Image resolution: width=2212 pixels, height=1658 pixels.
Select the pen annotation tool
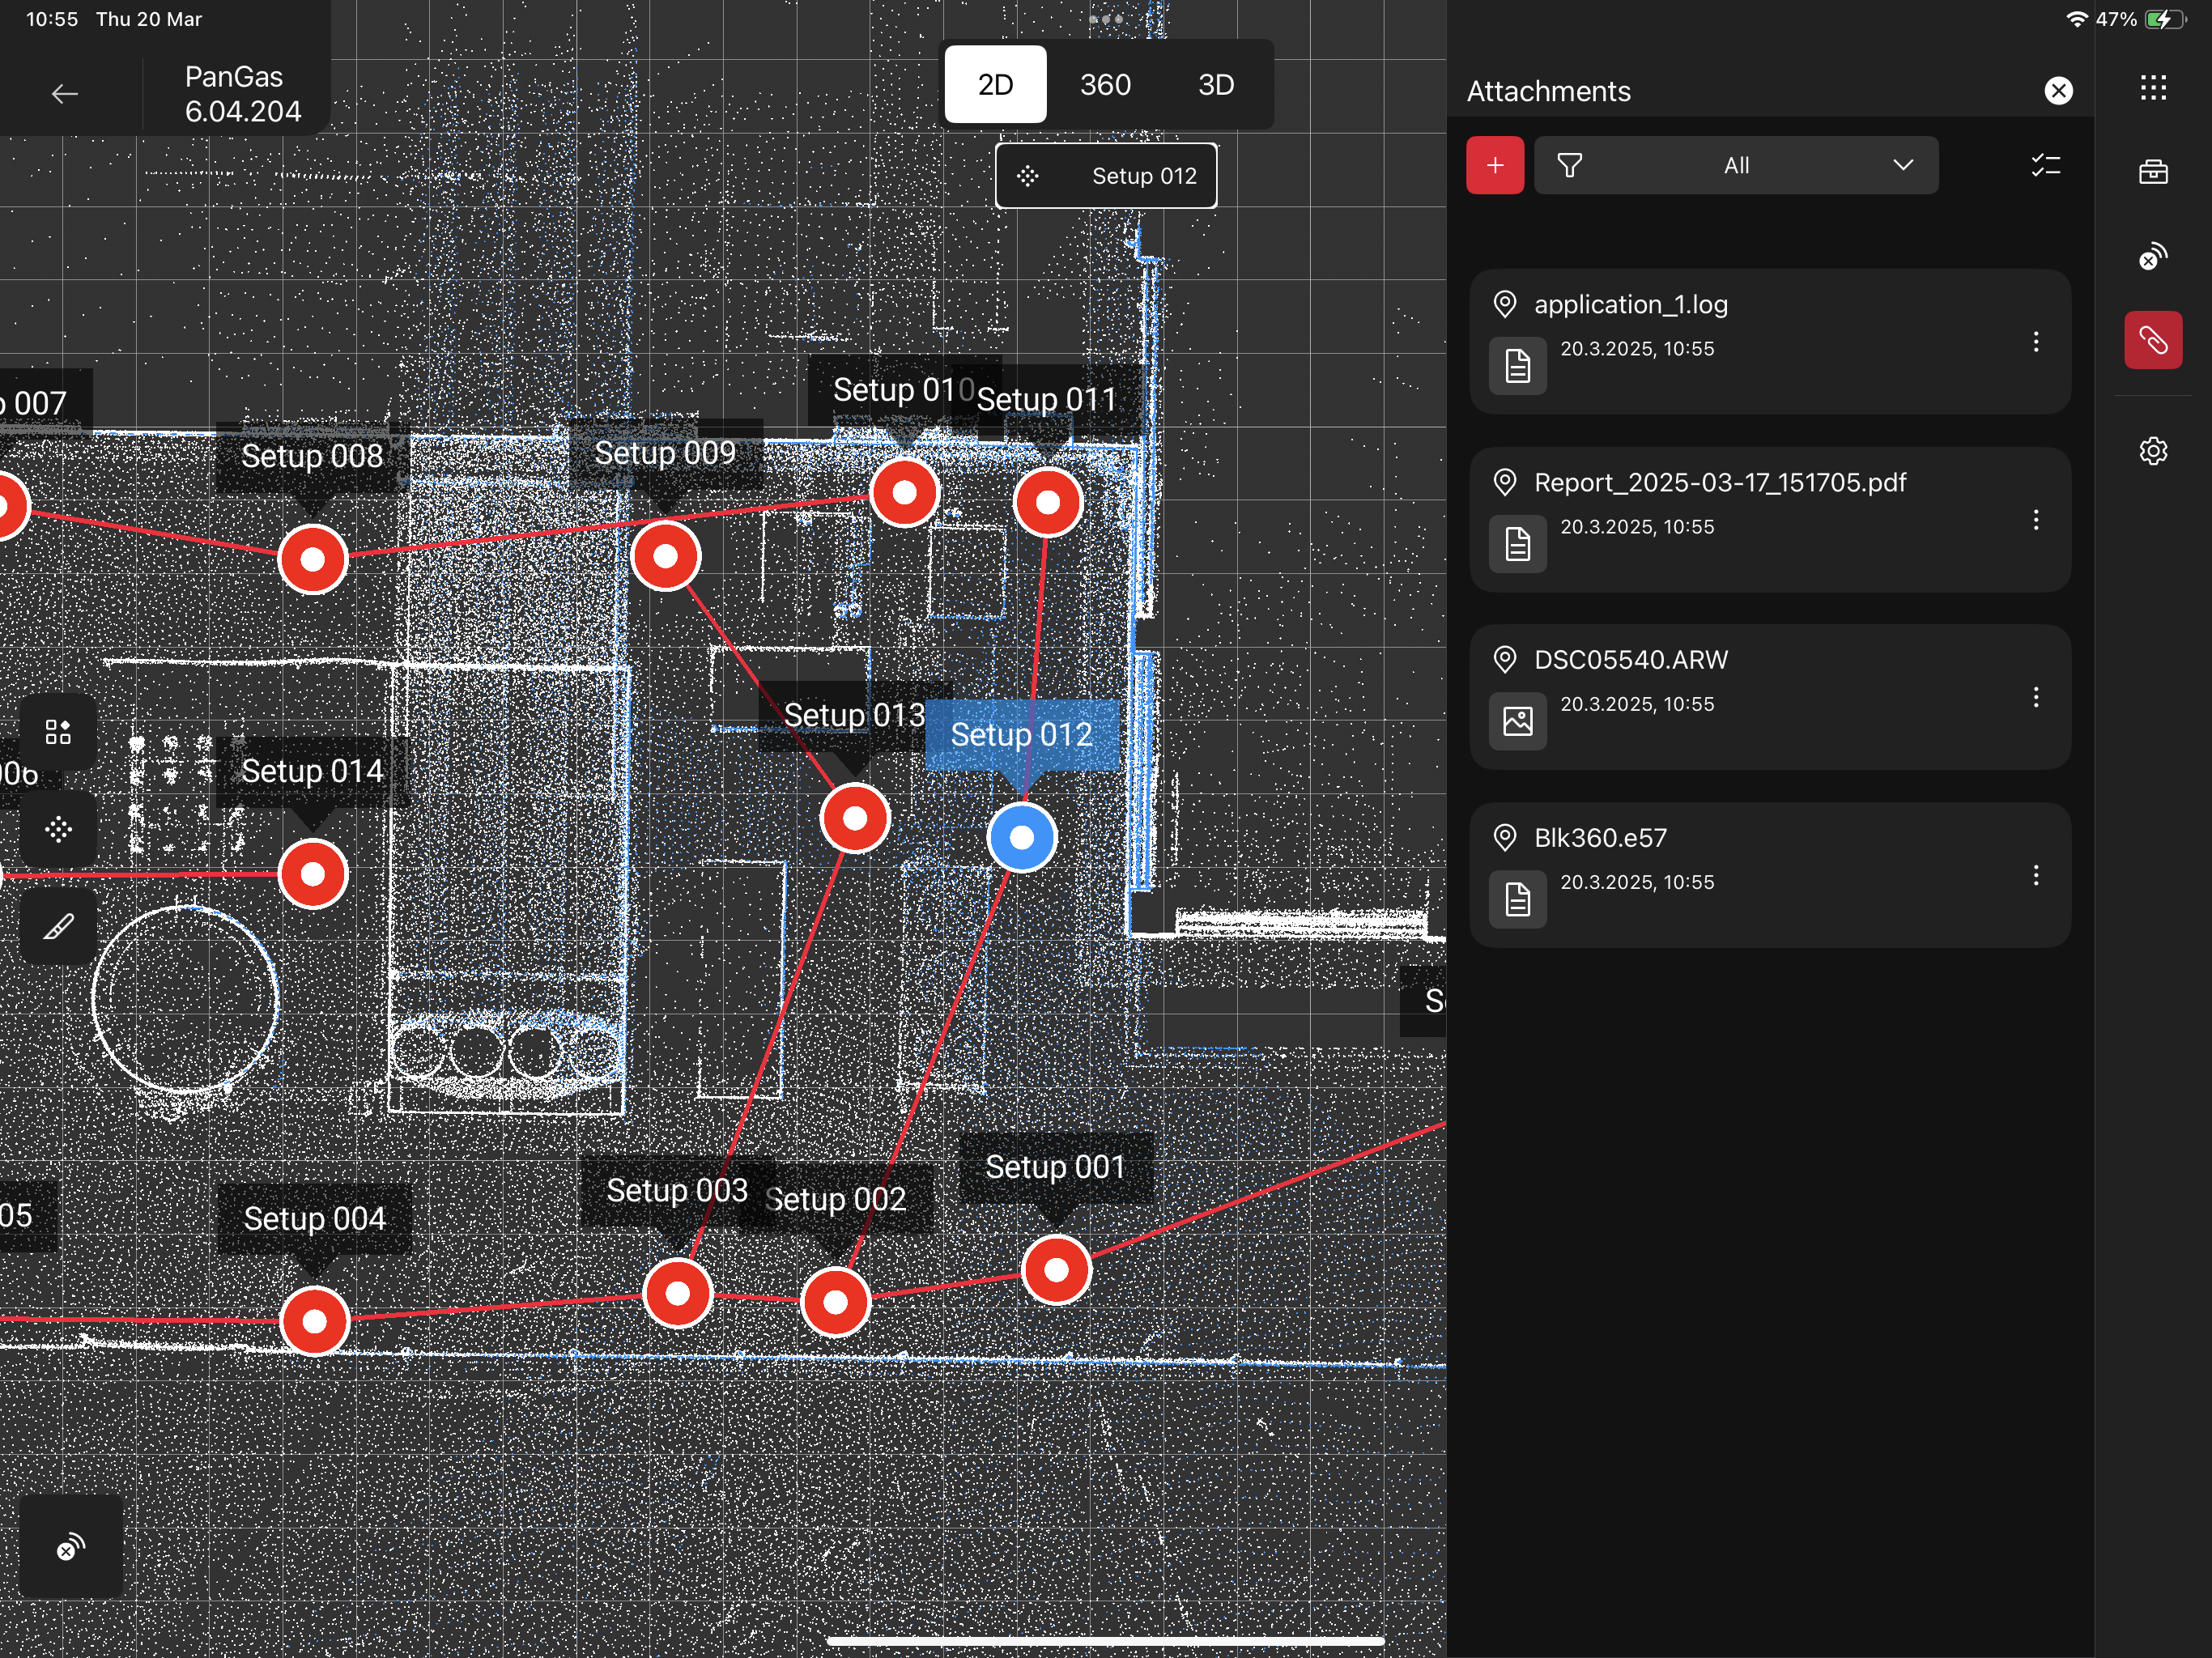58,927
